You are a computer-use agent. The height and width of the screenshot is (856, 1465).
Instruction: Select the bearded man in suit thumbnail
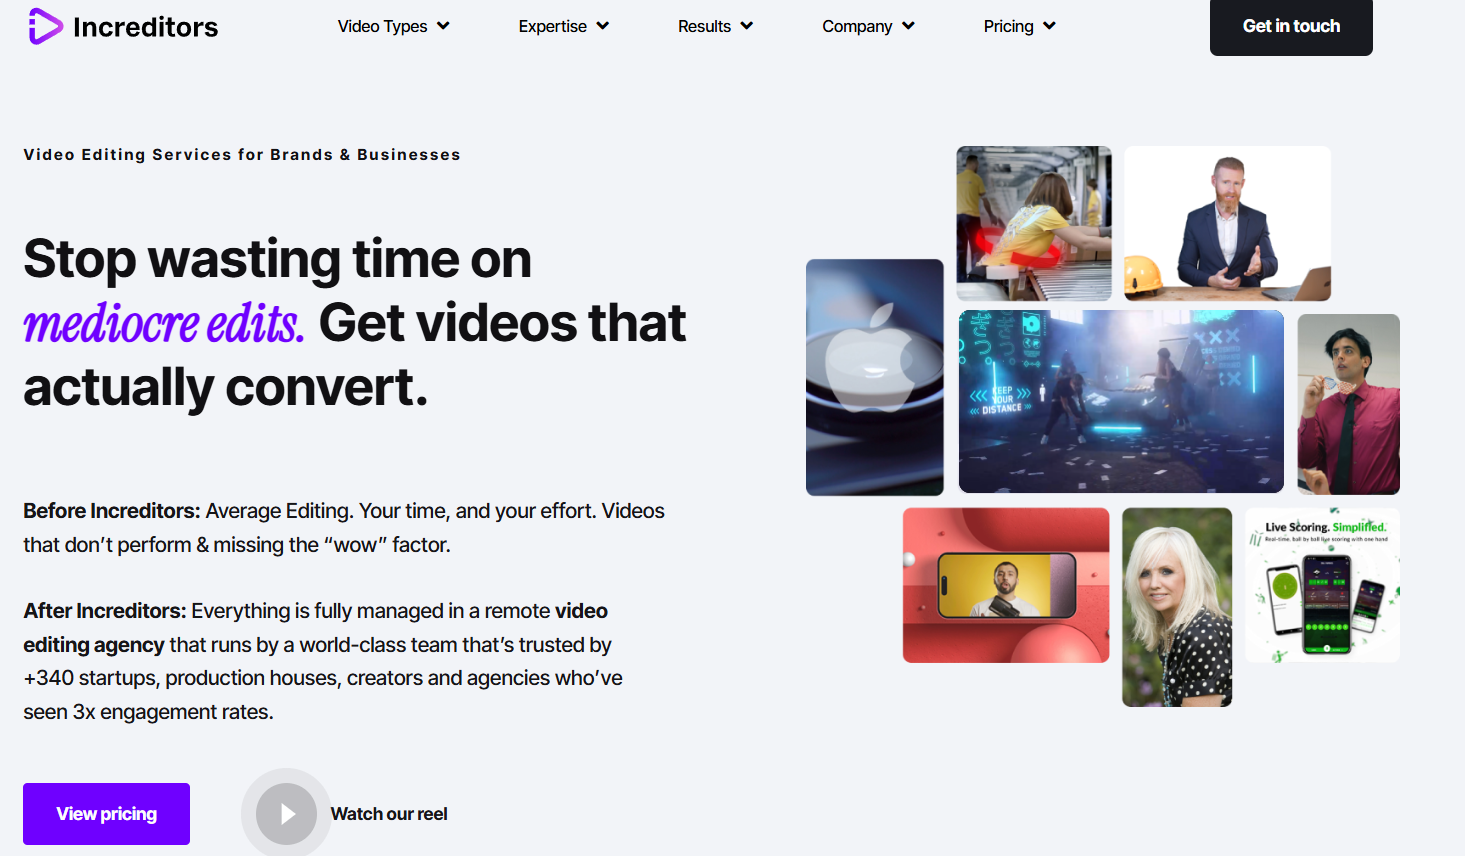[1227, 223]
